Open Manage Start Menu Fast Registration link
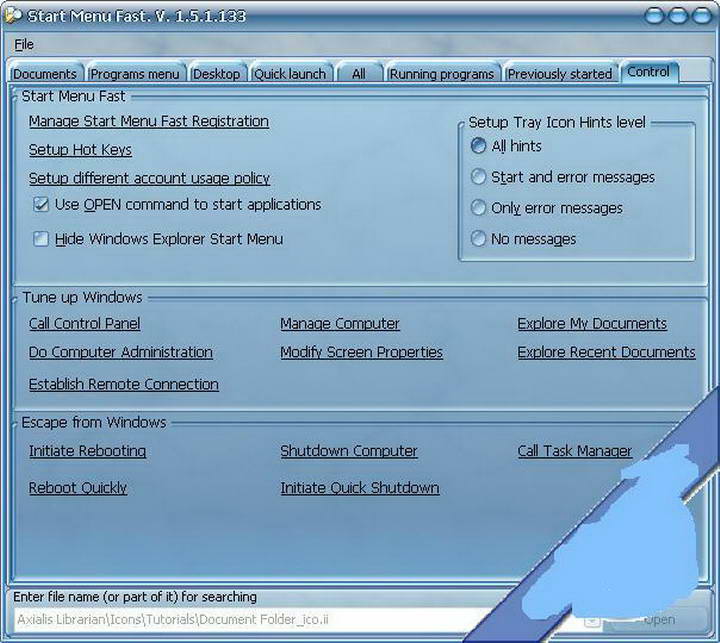 [x=149, y=121]
